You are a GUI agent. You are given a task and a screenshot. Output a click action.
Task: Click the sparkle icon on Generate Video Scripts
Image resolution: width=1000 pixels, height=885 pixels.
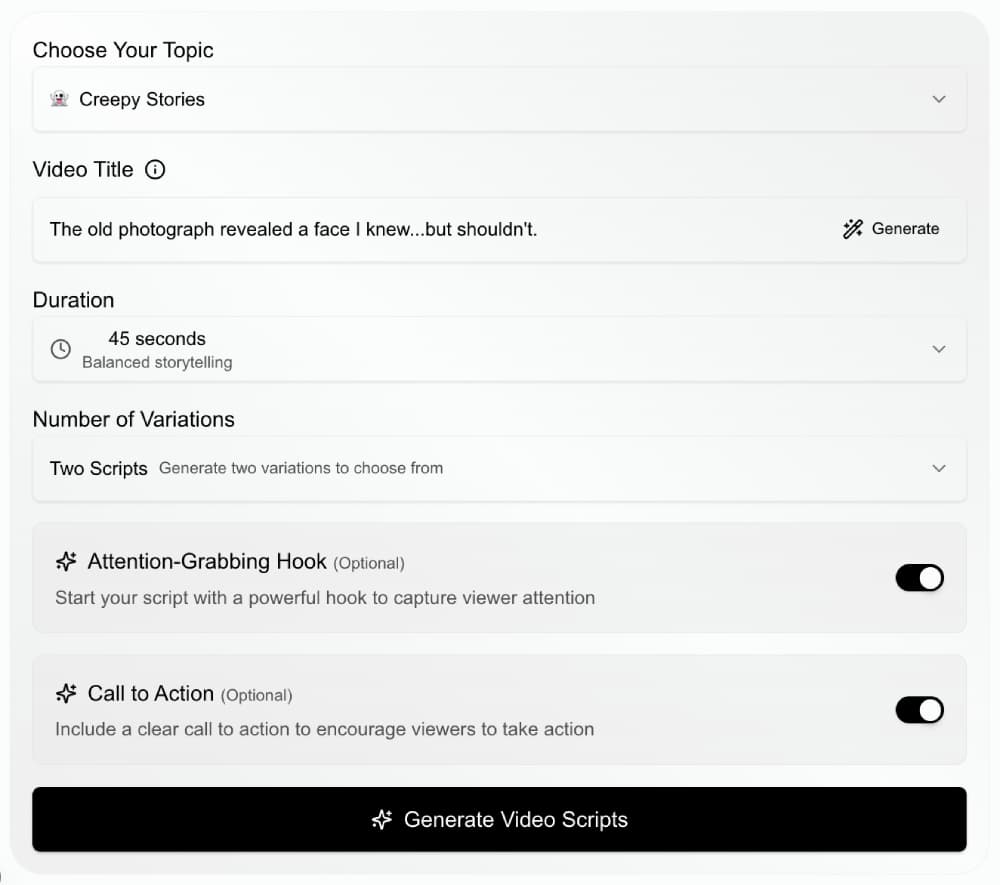pos(381,820)
